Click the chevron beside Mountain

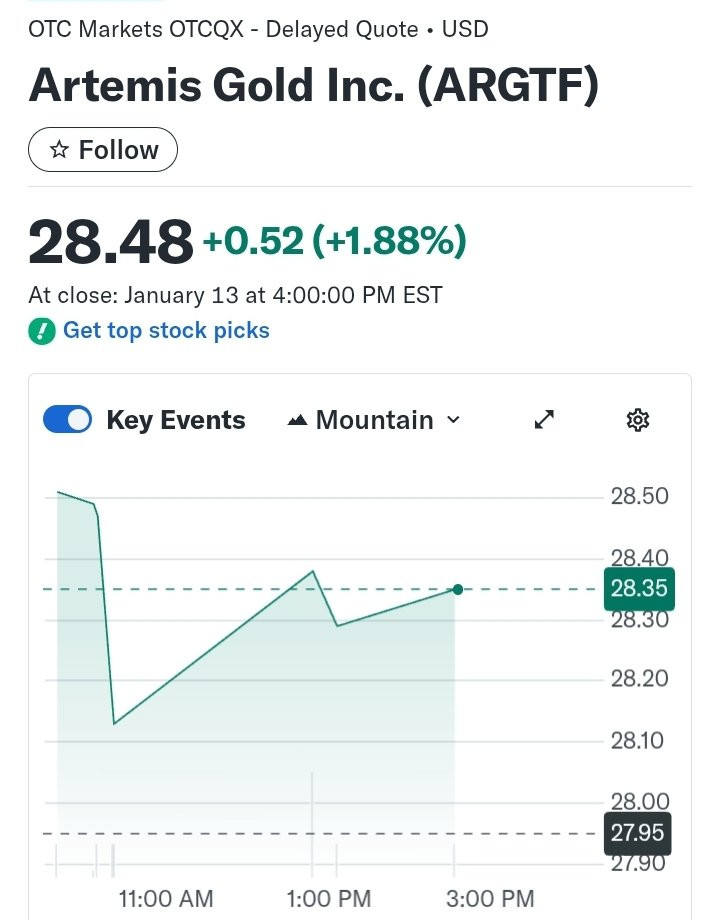tap(453, 420)
